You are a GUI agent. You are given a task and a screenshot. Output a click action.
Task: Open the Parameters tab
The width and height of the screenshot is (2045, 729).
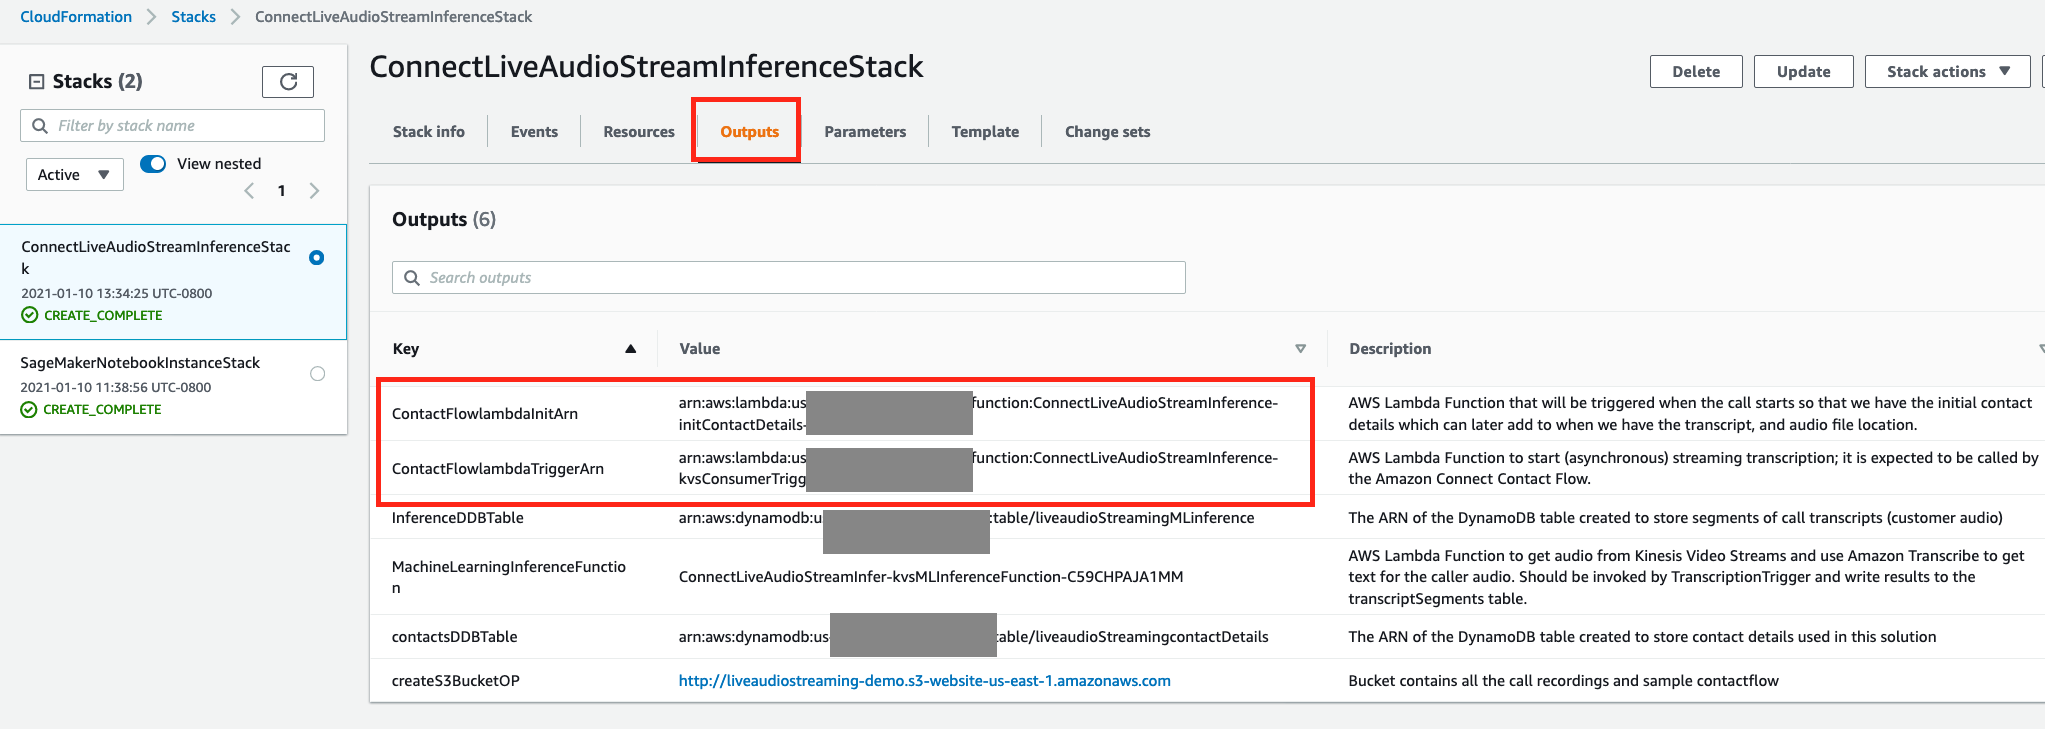click(865, 132)
